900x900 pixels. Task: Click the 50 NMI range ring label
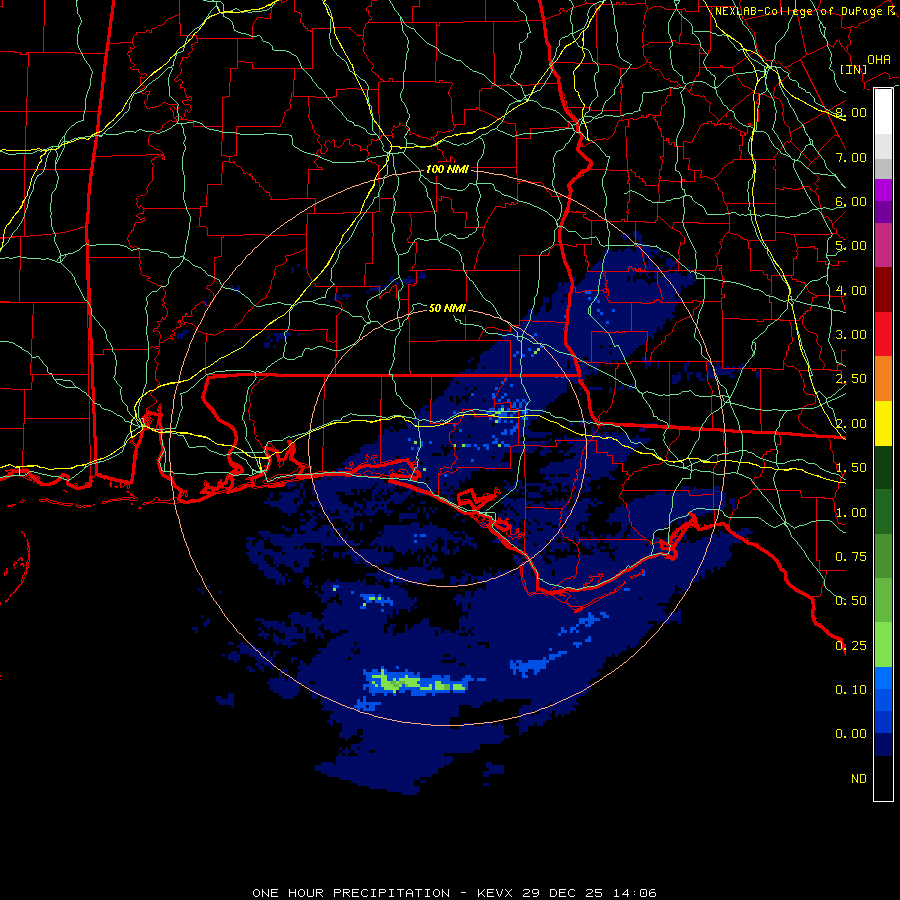point(447,308)
